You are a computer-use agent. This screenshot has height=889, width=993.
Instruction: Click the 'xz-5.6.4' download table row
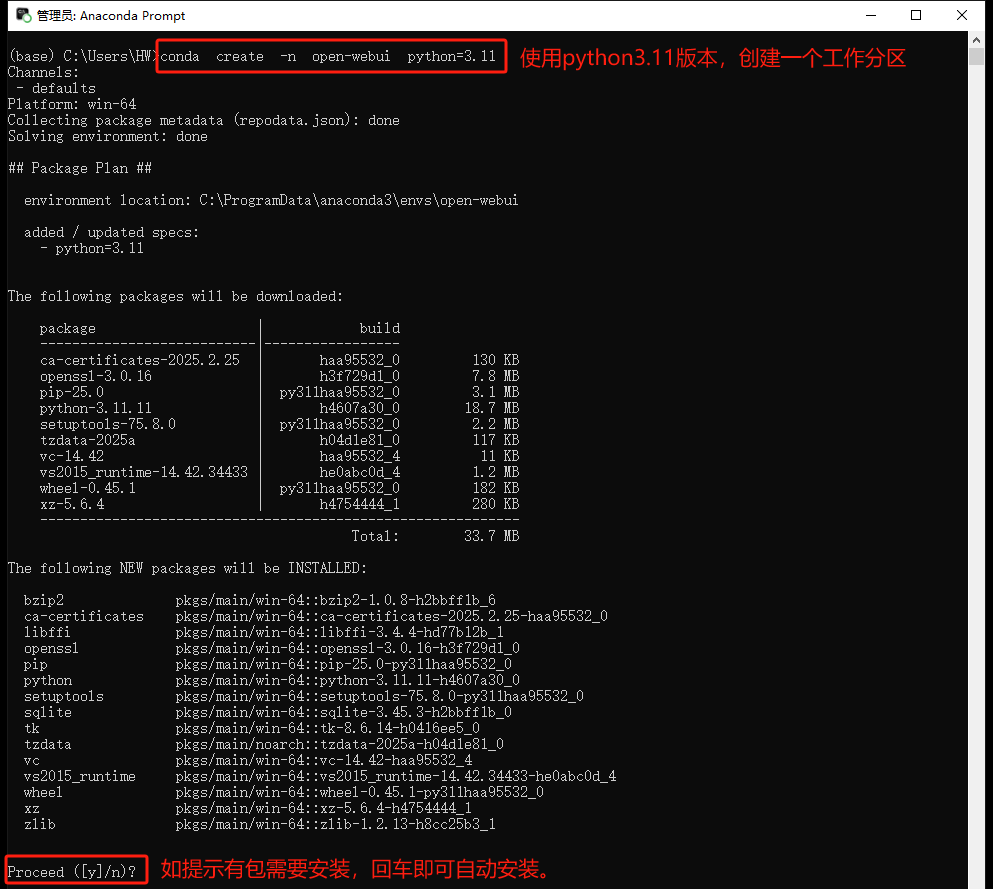tap(279, 504)
